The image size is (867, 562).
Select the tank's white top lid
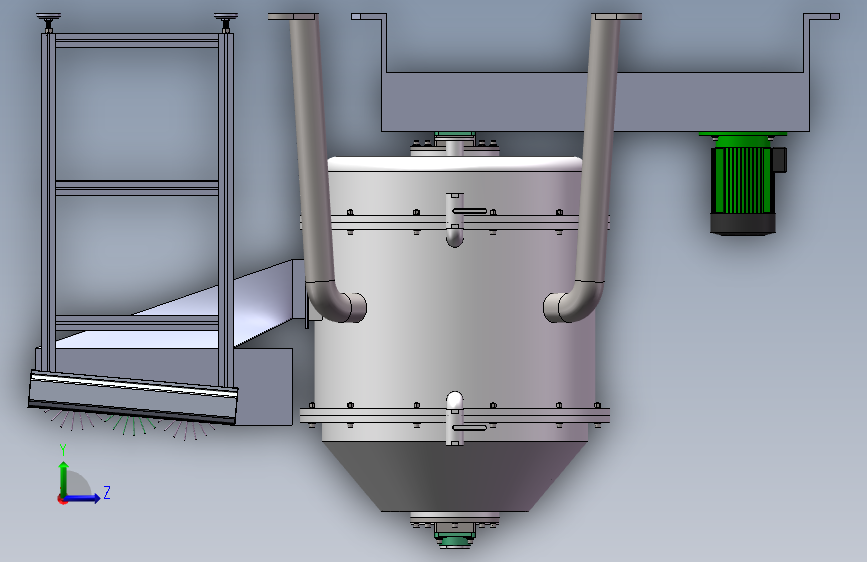[455, 164]
